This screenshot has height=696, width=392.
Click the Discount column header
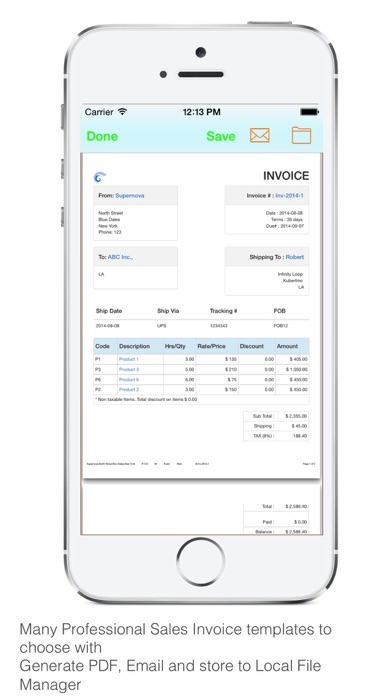click(x=252, y=346)
